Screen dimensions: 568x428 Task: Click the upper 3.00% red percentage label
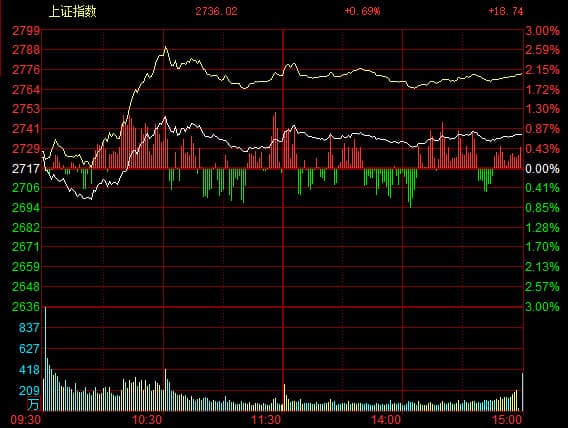pos(542,31)
